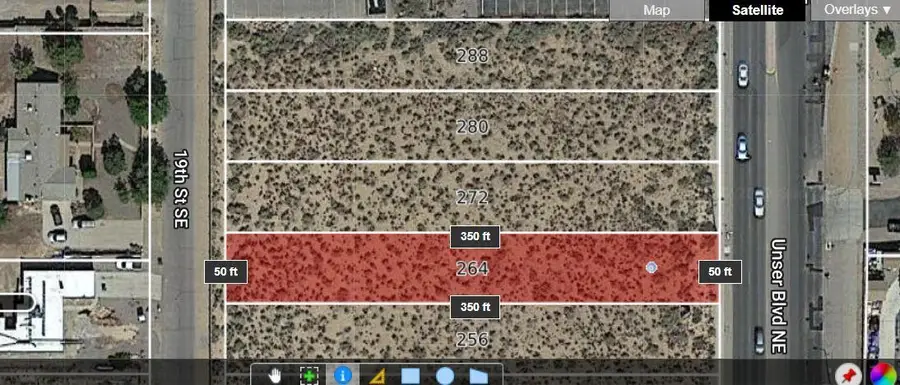The image size is (900, 385).
Task: Select parcel 272
Action: (x=472, y=198)
